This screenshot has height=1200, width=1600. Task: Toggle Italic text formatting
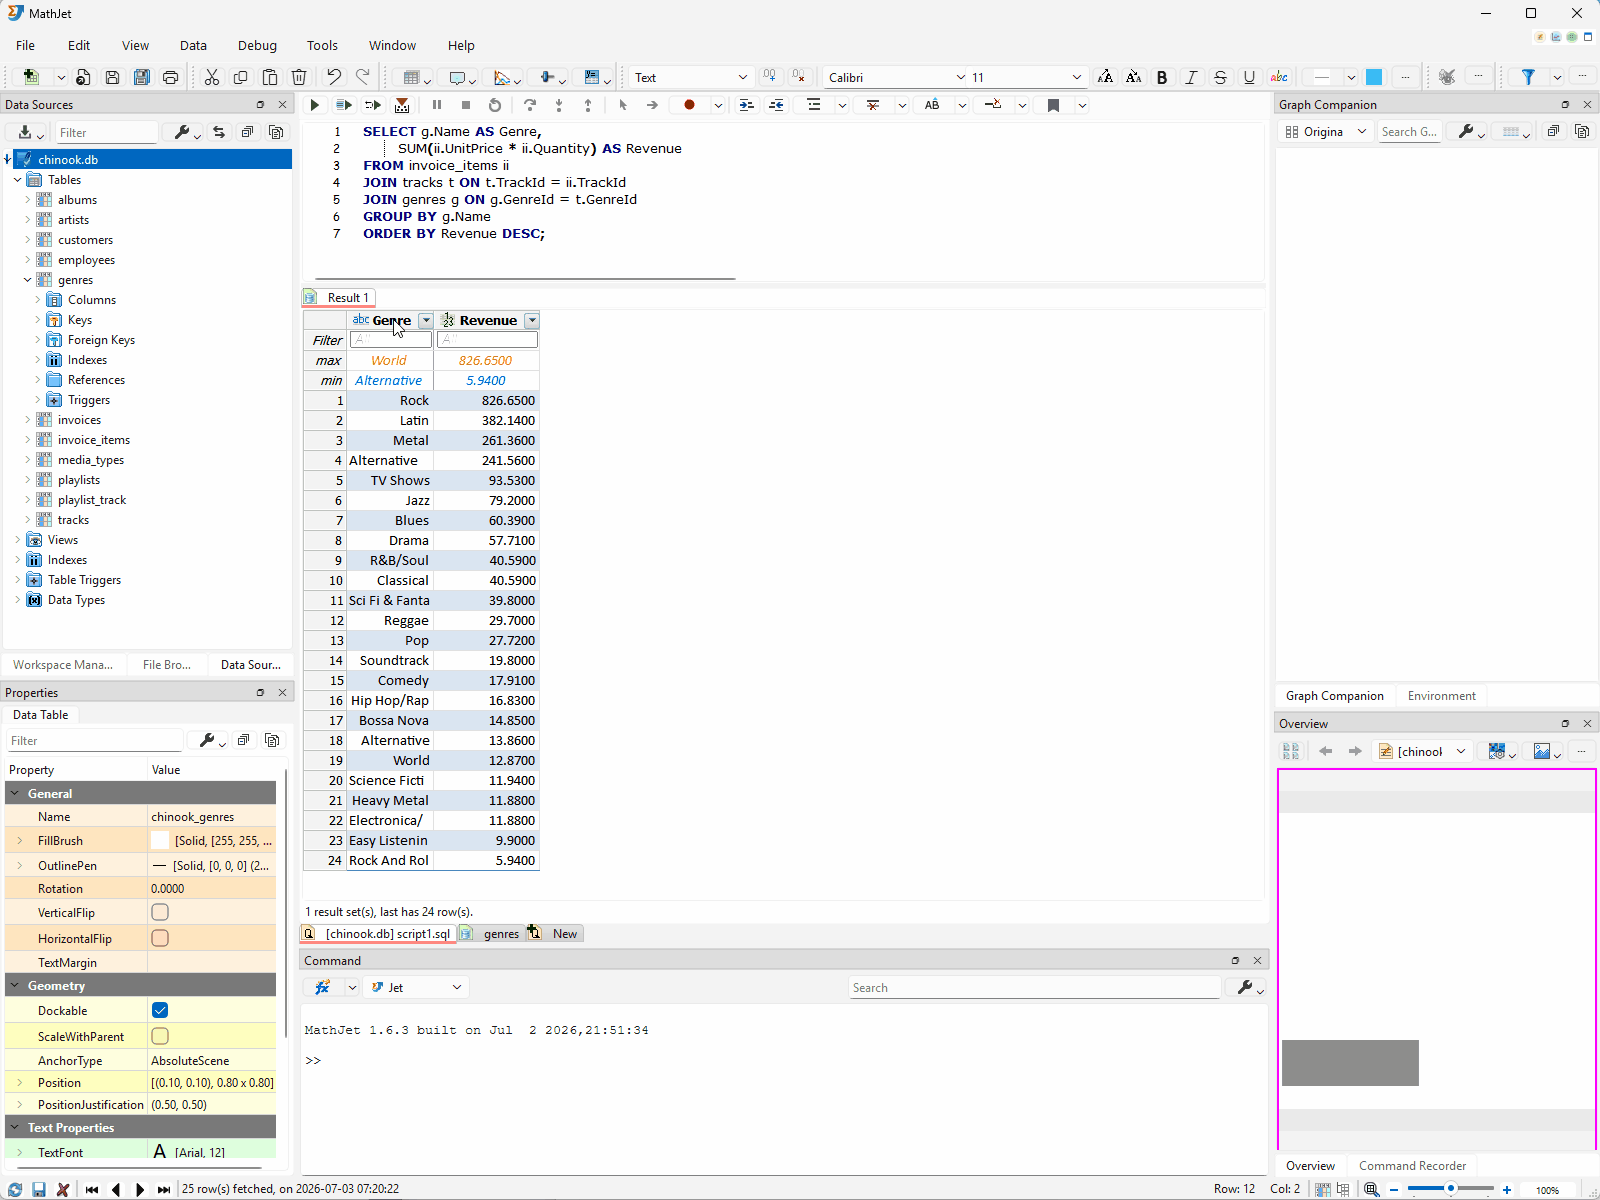click(1191, 77)
